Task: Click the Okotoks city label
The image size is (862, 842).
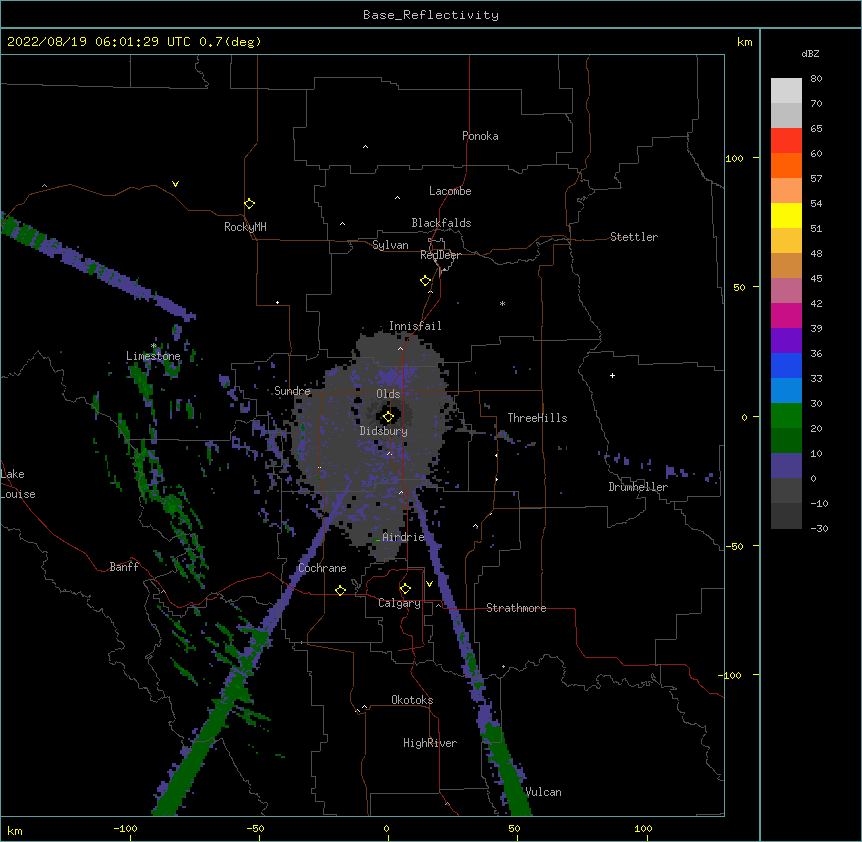Action: 412,700
